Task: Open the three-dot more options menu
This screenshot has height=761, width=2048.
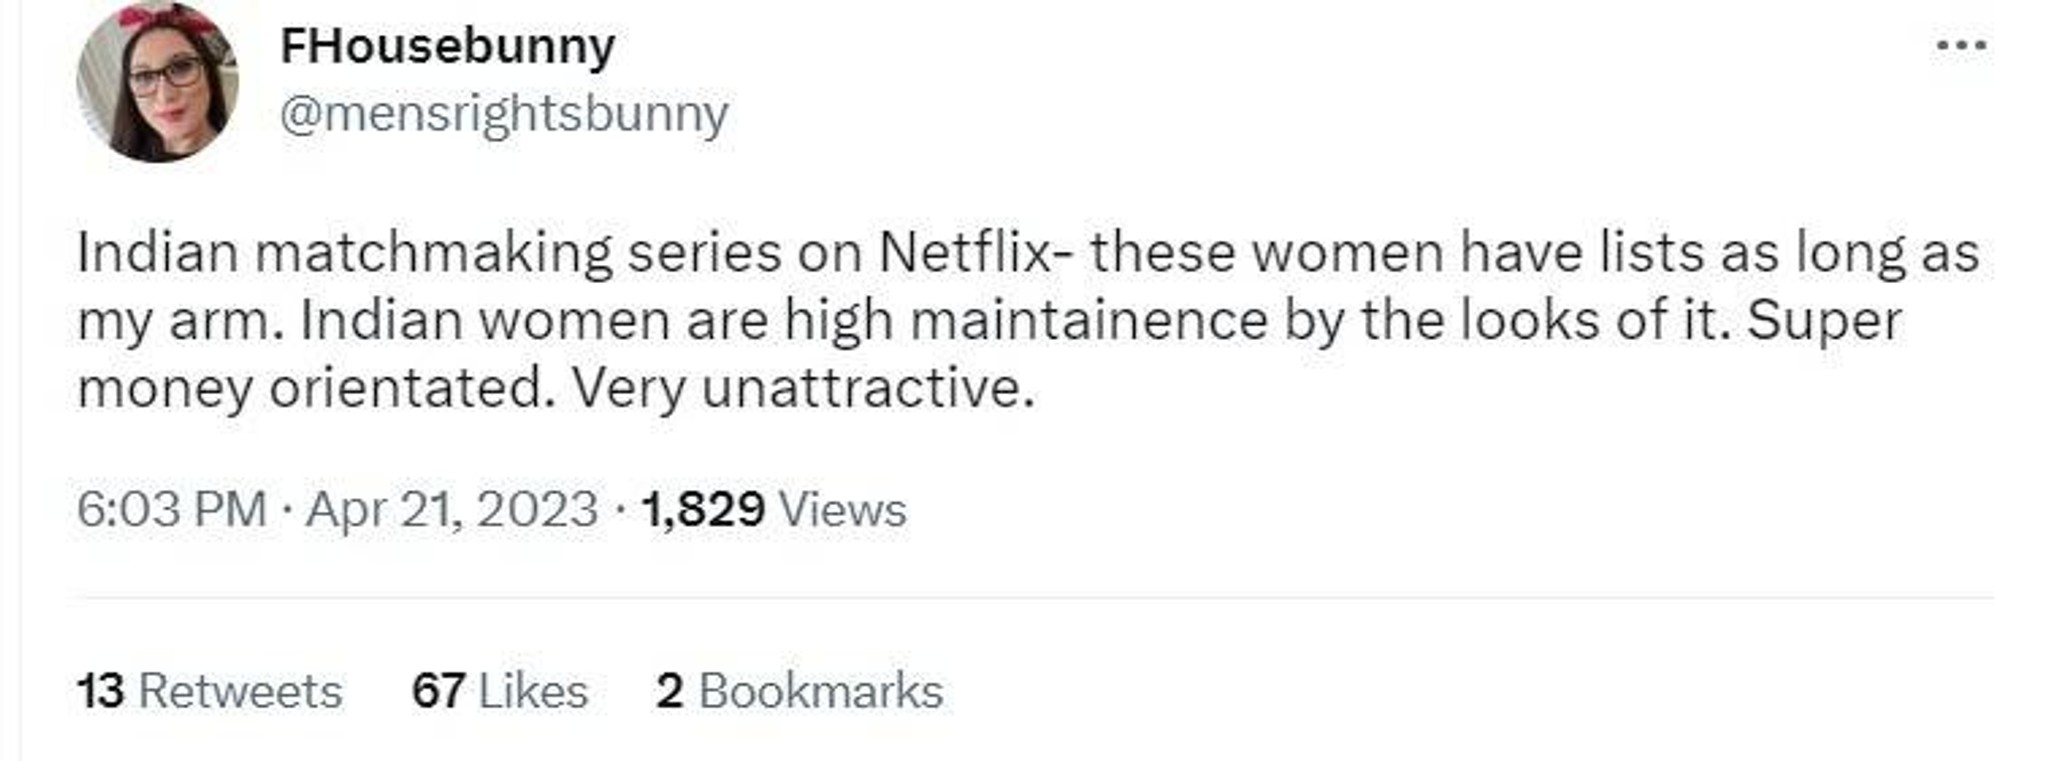Action: (x=1961, y=46)
